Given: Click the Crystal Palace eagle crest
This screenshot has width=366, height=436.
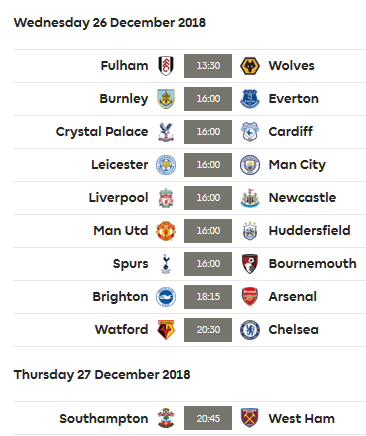Looking at the screenshot, I should (166, 132).
